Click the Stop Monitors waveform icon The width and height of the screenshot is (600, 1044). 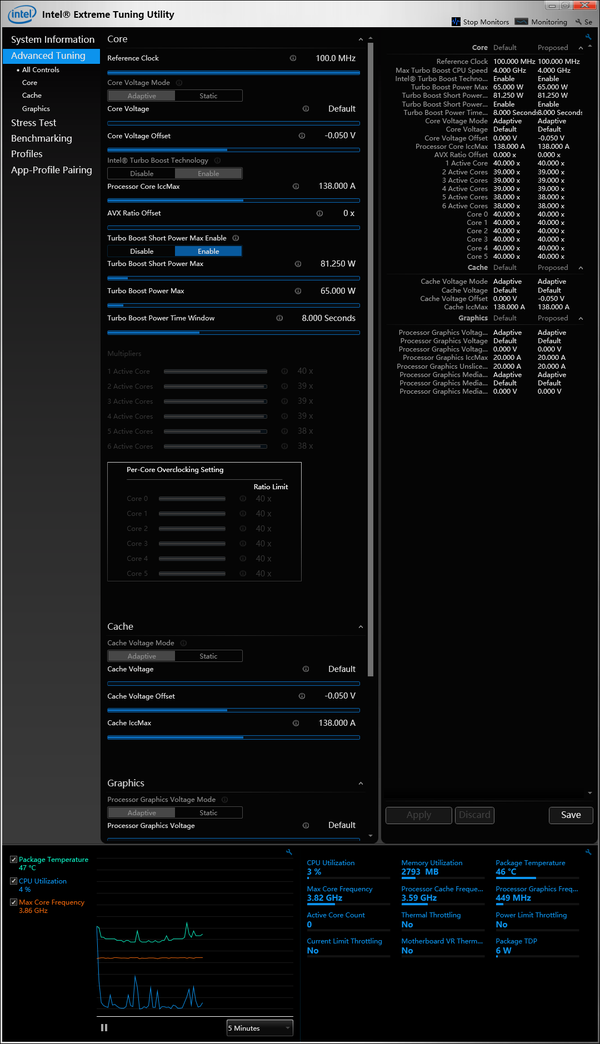455,22
